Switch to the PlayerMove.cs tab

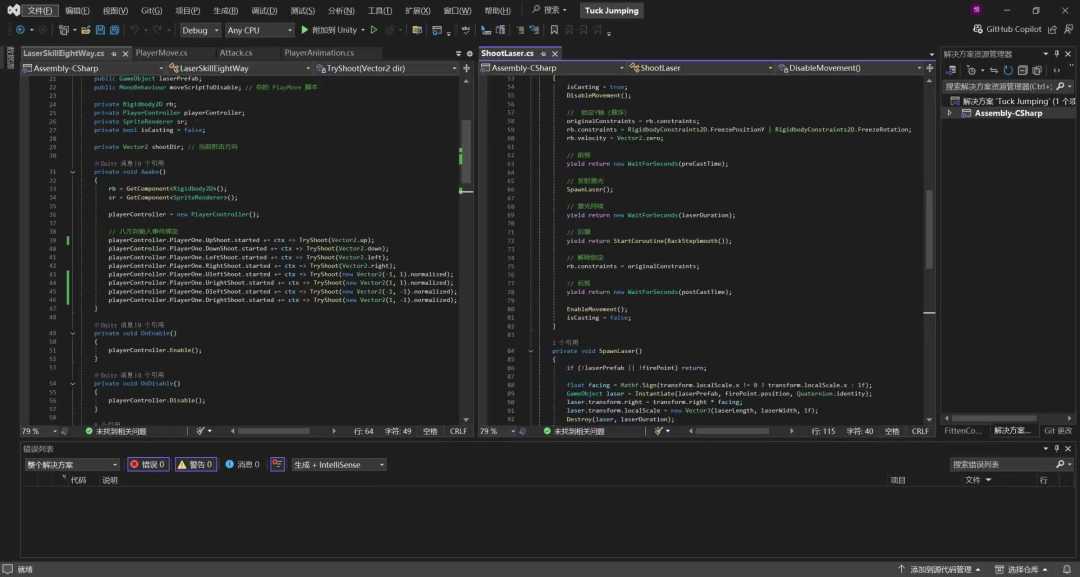pyautogui.click(x=161, y=53)
